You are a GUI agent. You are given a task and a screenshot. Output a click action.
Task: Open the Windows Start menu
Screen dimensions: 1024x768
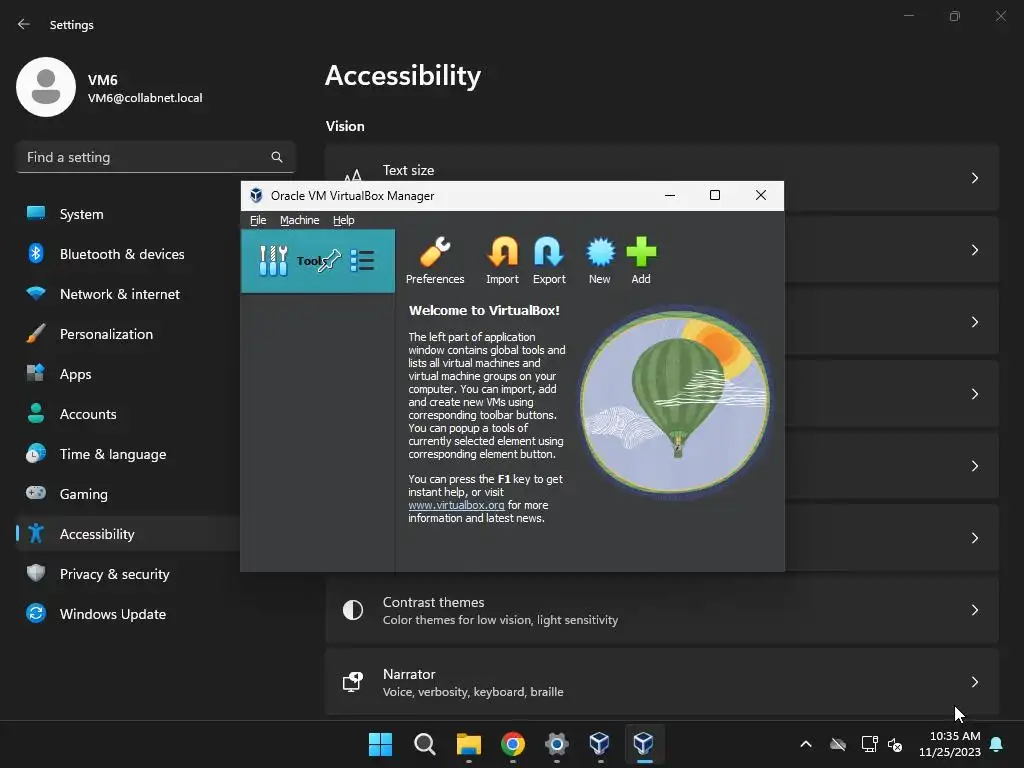pos(380,744)
